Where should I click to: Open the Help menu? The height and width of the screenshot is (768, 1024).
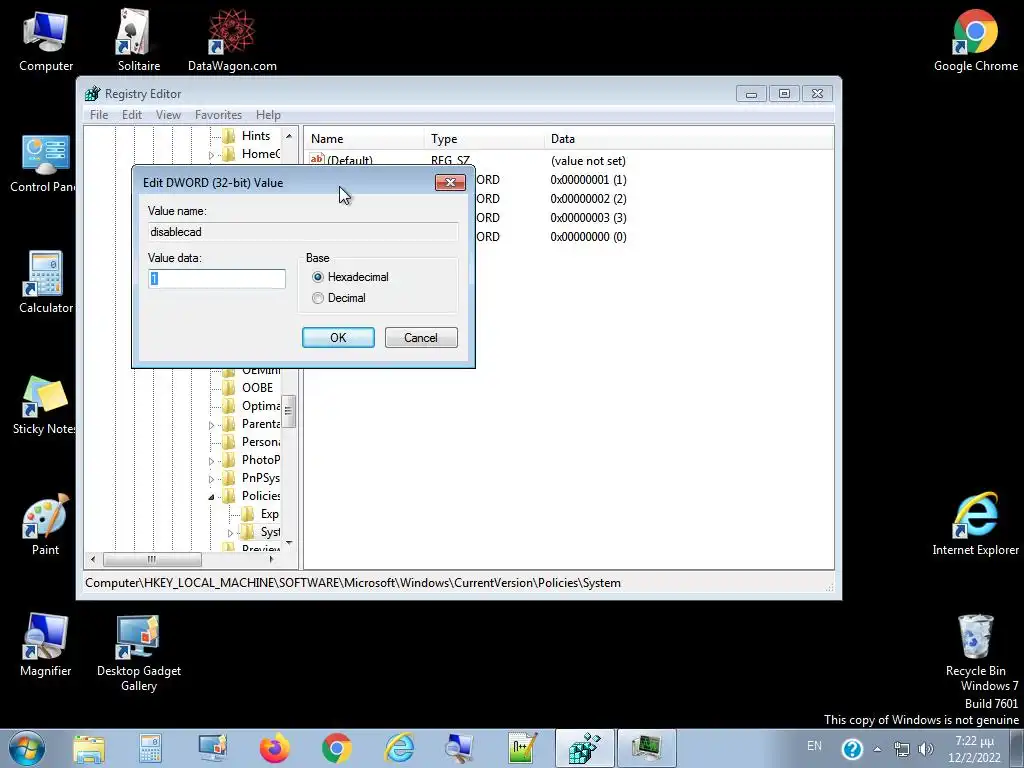click(x=268, y=115)
